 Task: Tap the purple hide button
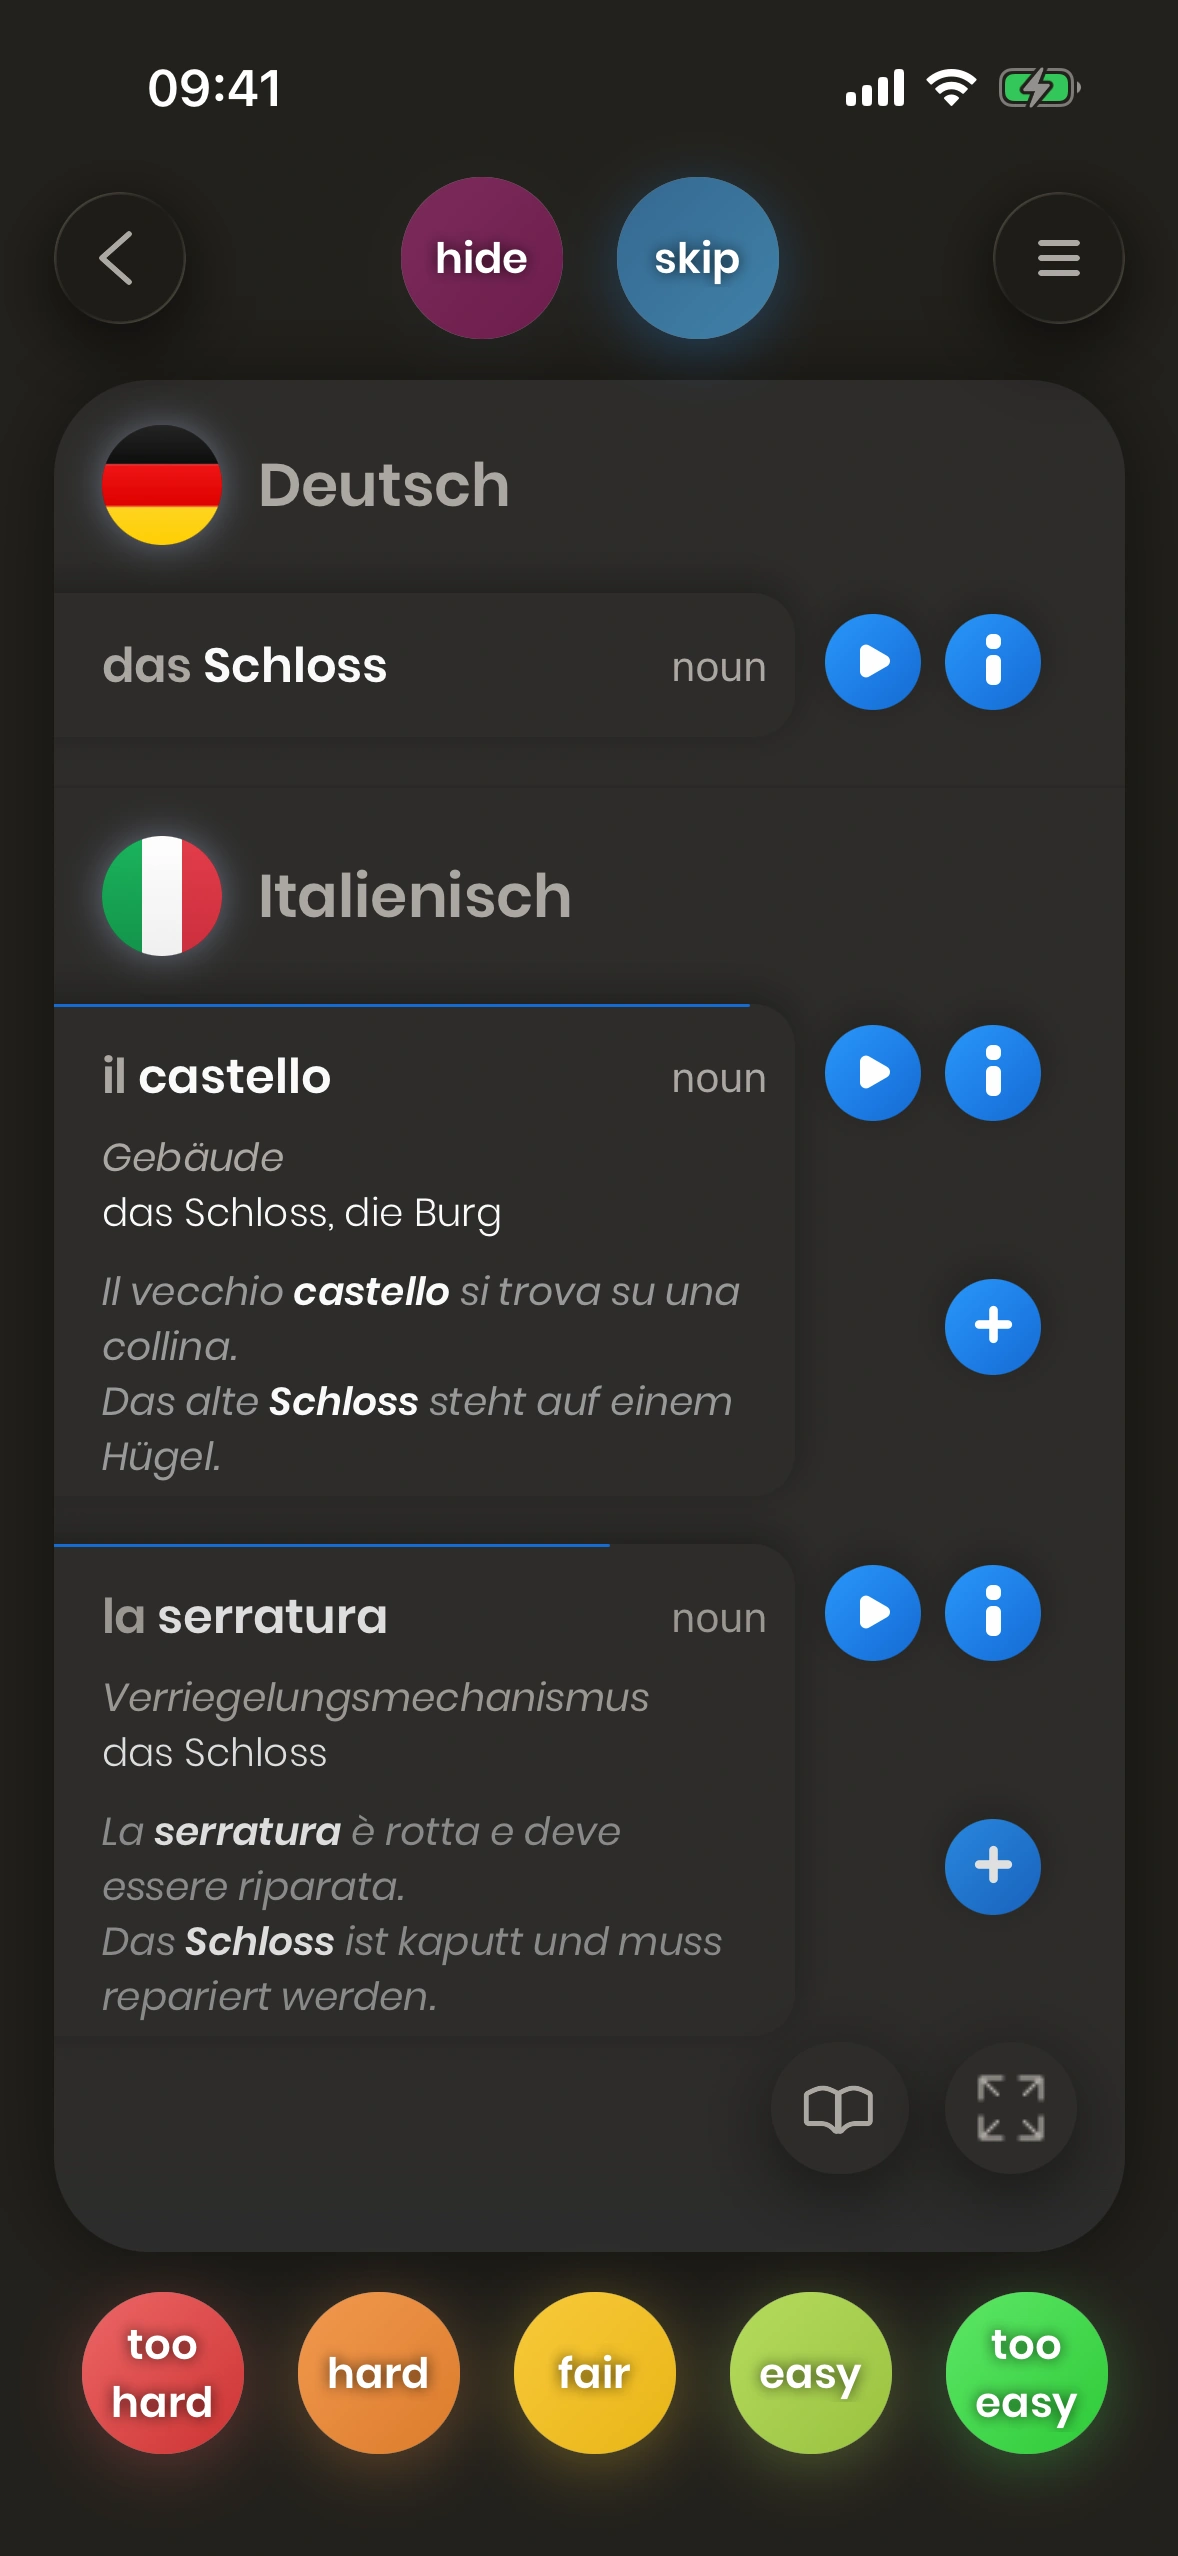(x=481, y=258)
